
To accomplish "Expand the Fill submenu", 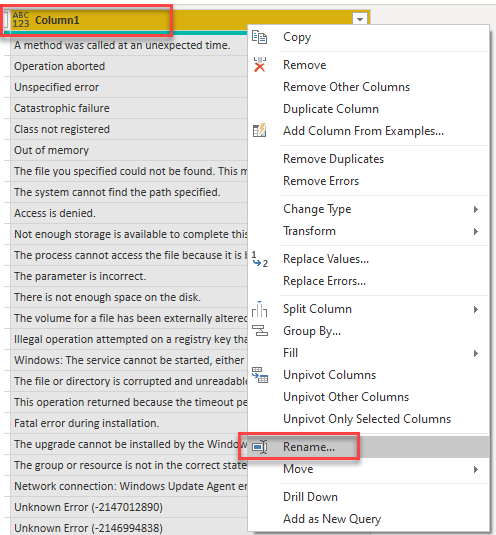I will point(476,353).
